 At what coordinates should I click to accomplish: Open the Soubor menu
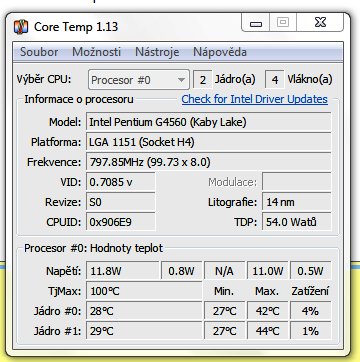pyautogui.click(x=39, y=52)
